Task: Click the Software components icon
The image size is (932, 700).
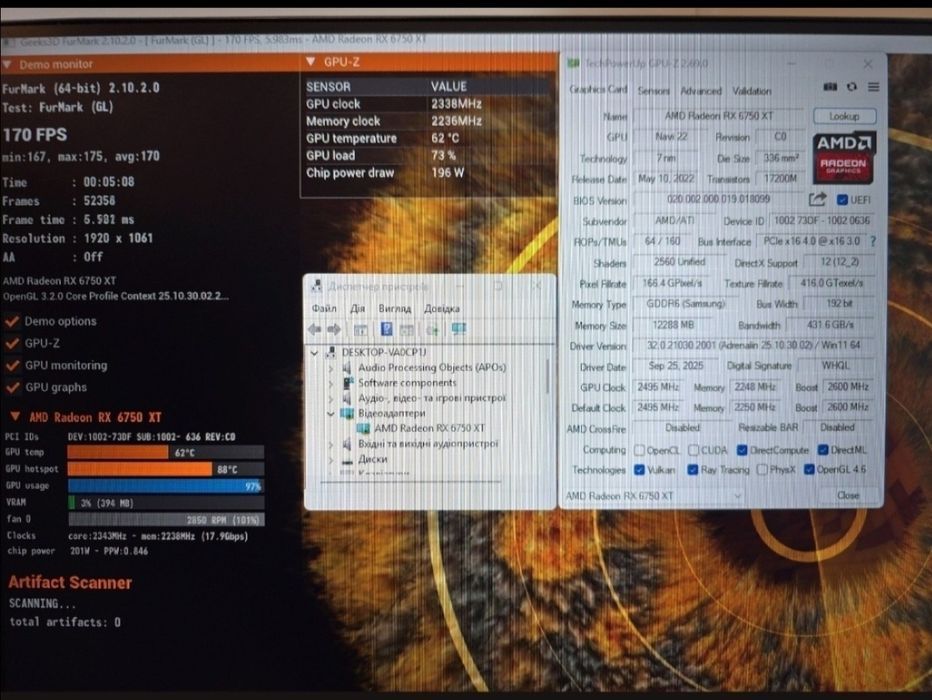Action: click(348, 383)
